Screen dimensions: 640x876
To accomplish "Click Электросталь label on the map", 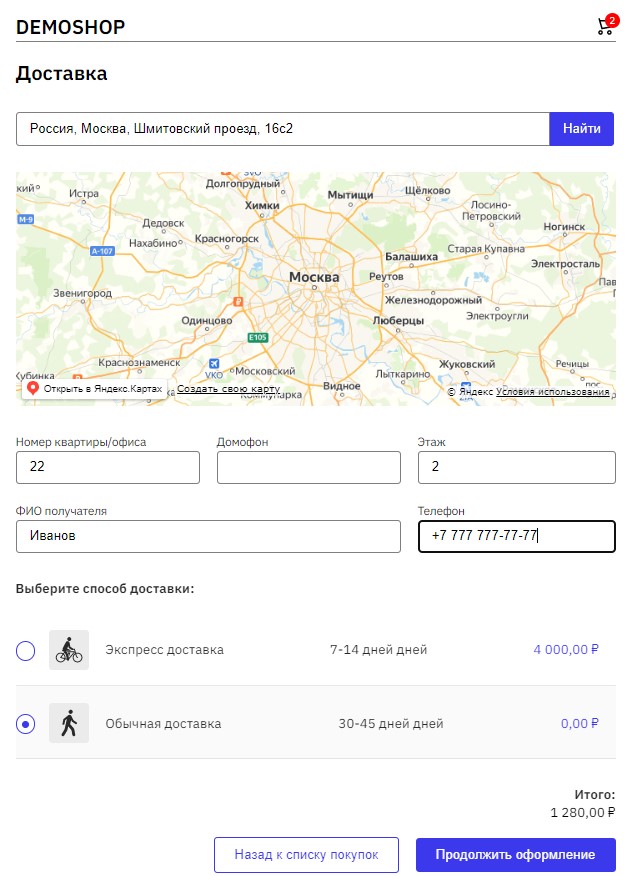I will tap(565, 263).
